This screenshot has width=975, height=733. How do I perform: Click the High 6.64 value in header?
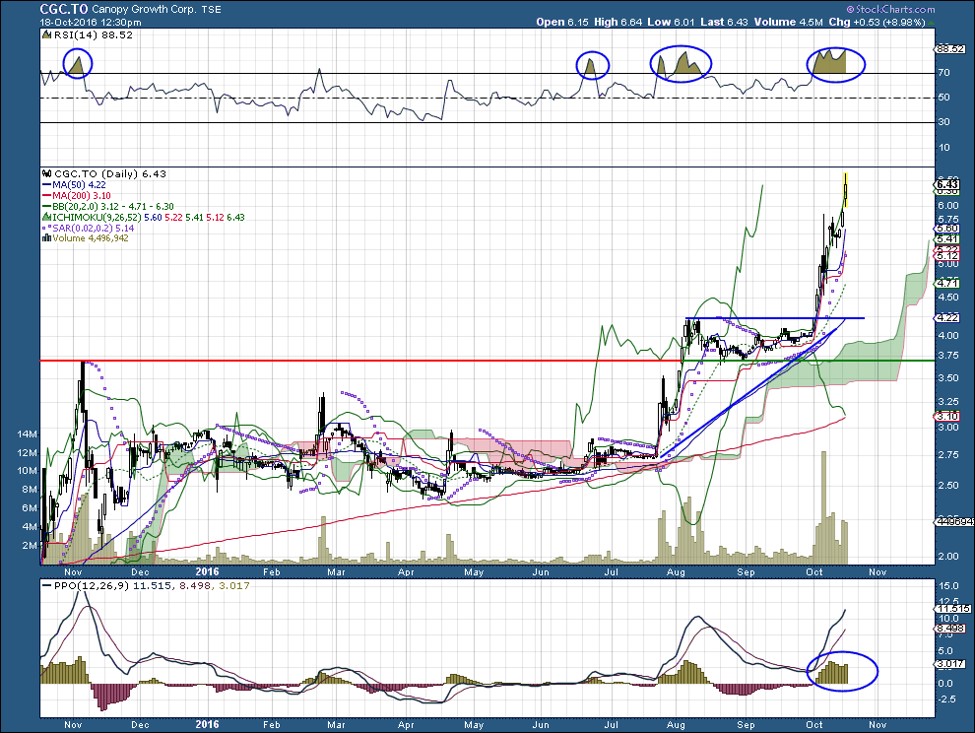tap(618, 22)
